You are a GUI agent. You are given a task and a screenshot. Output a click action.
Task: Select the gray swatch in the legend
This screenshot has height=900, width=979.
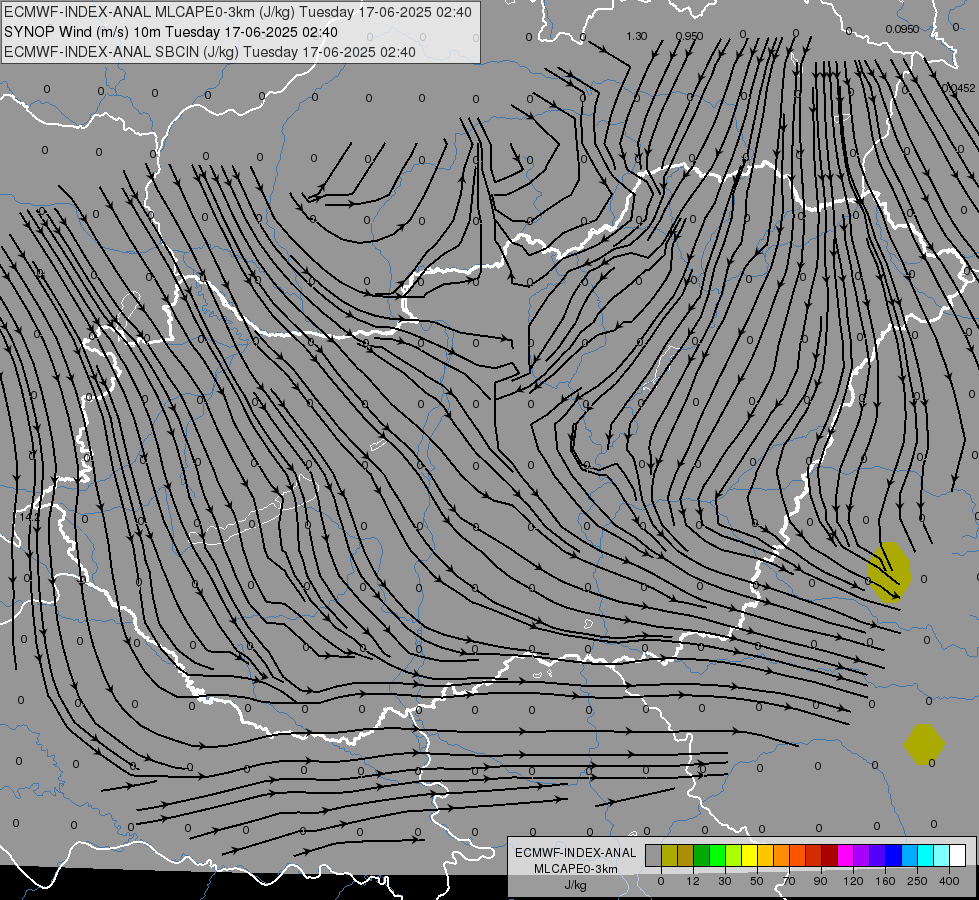(654, 855)
